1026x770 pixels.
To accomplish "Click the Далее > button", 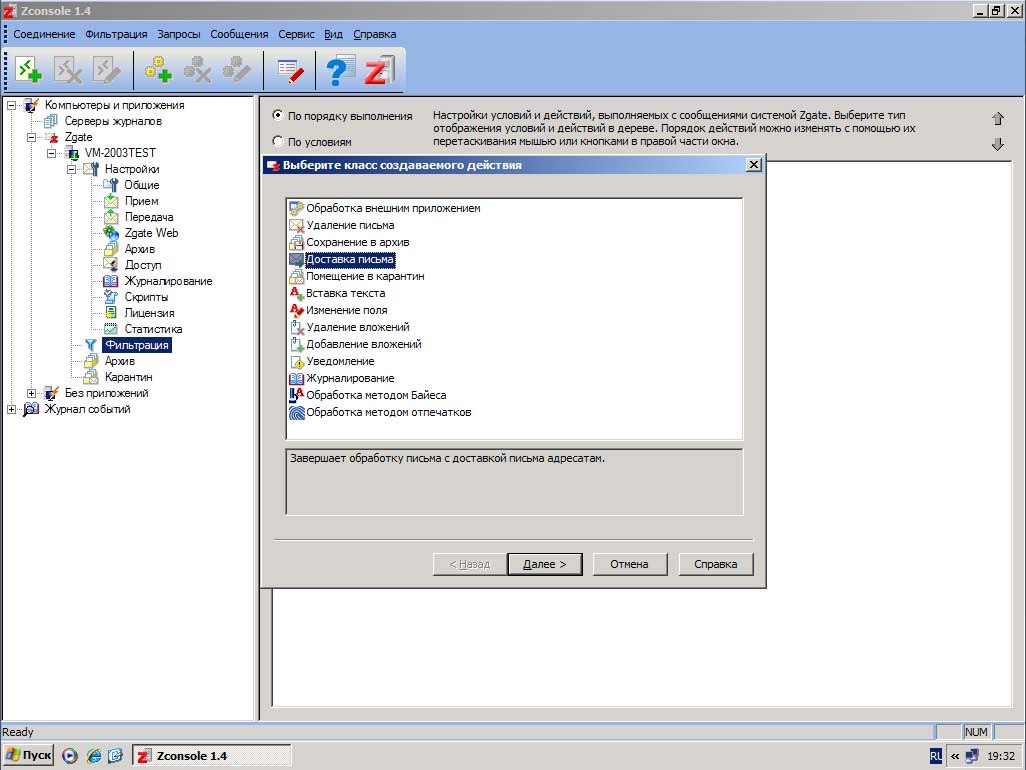I will [544, 564].
